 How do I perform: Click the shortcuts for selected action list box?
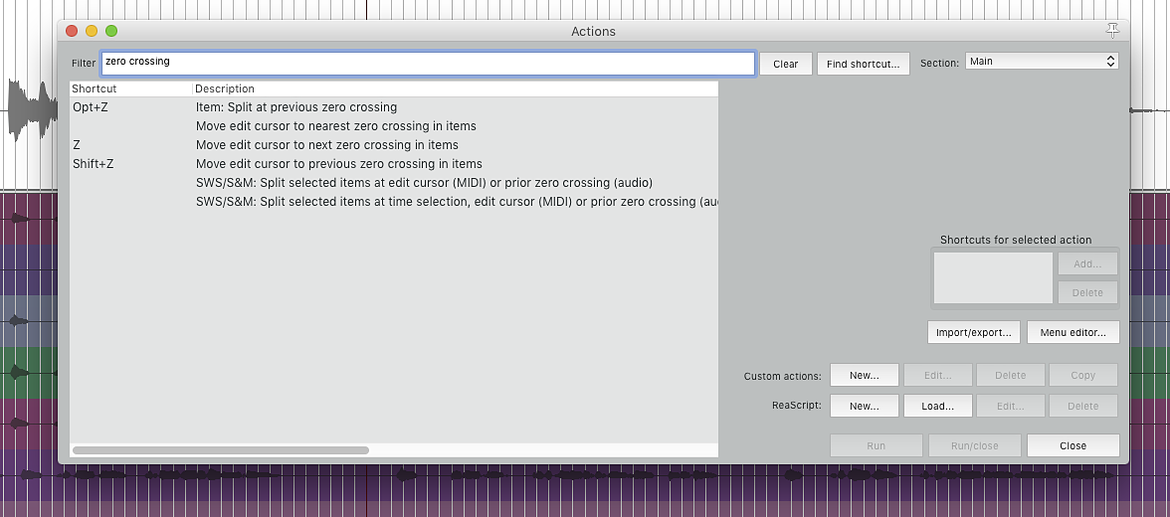[993, 278]
